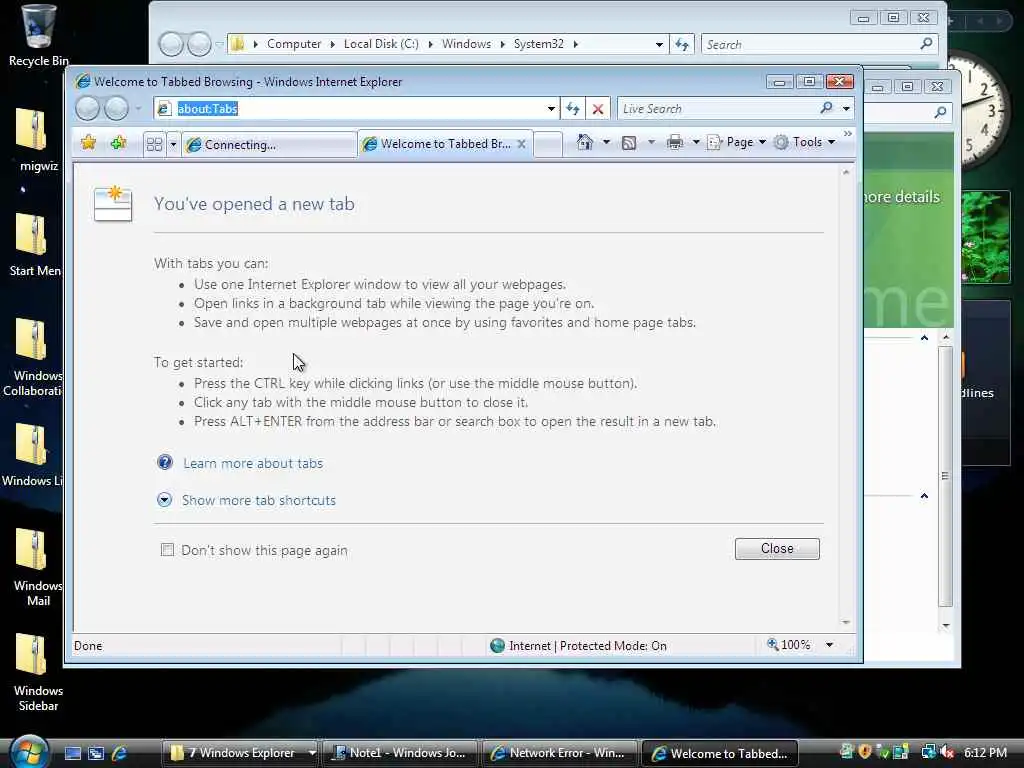Switch to Note1 - Windows Journal taskbar button

click(x=400, y=753)
